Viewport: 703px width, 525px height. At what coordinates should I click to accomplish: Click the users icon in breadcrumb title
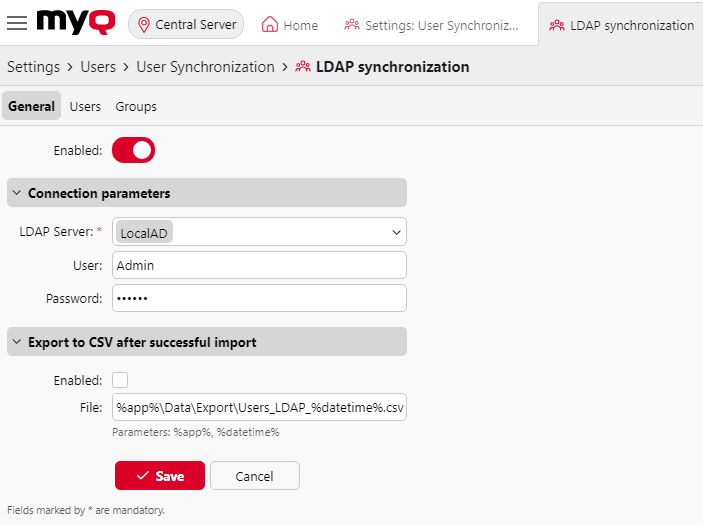coord(303,67)
